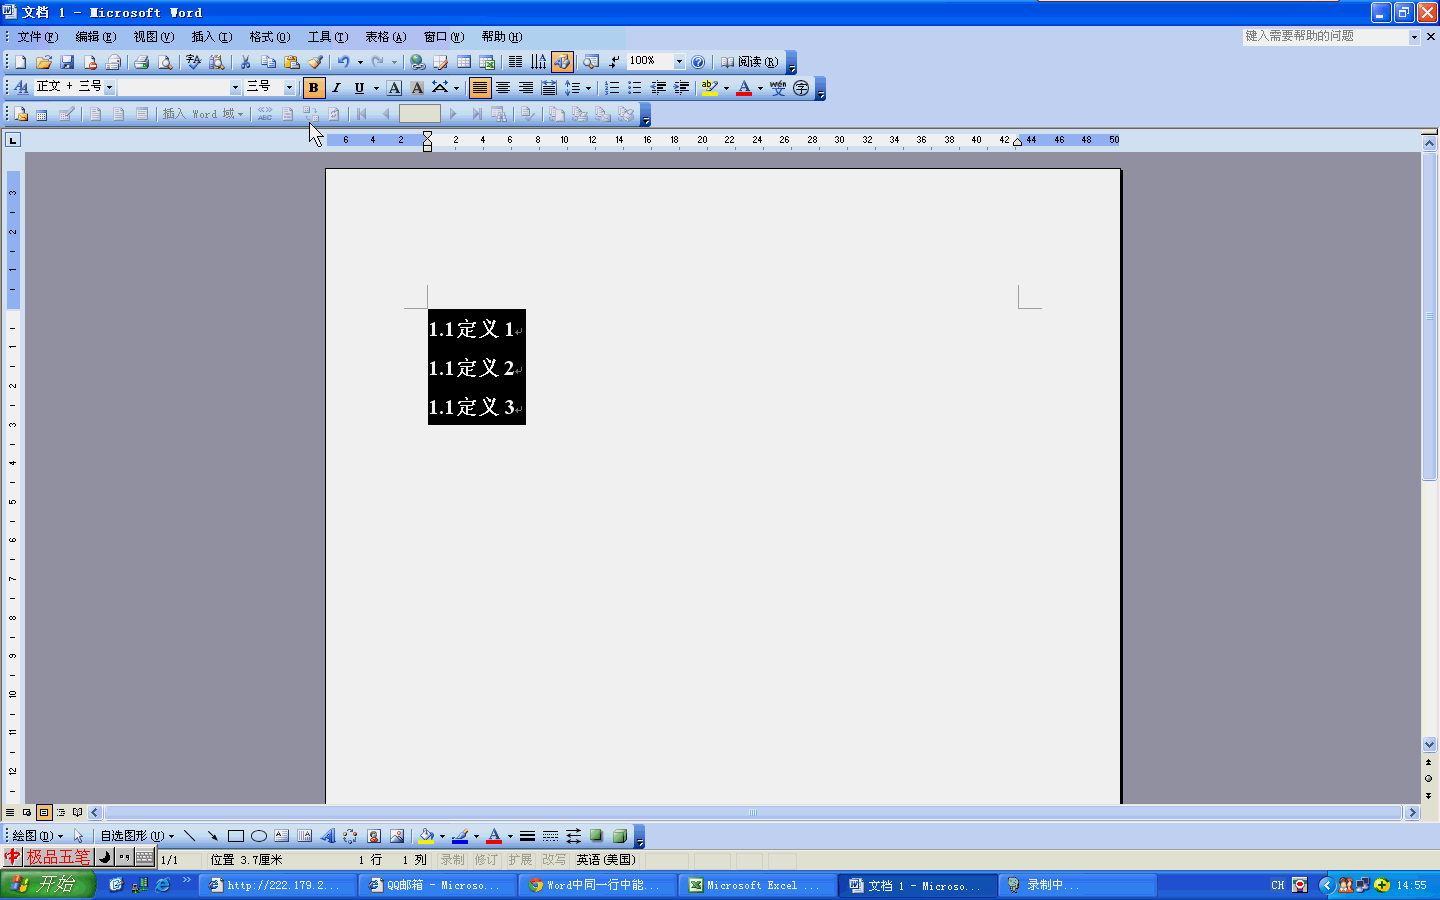Switch to QQ邮箱 taskbar window

click(438, 885)
